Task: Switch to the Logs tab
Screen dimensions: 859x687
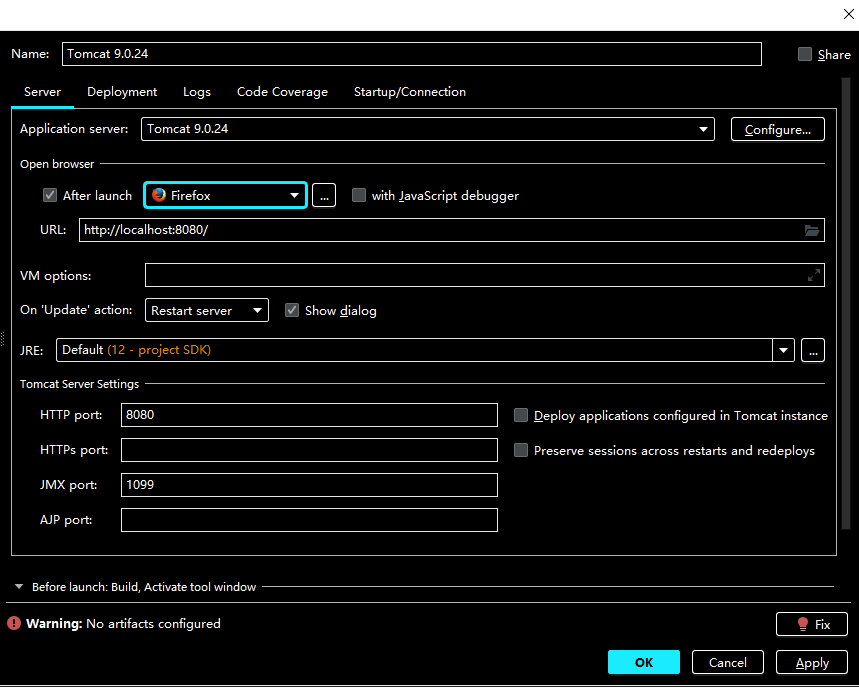Action: [x=197, y=92]
